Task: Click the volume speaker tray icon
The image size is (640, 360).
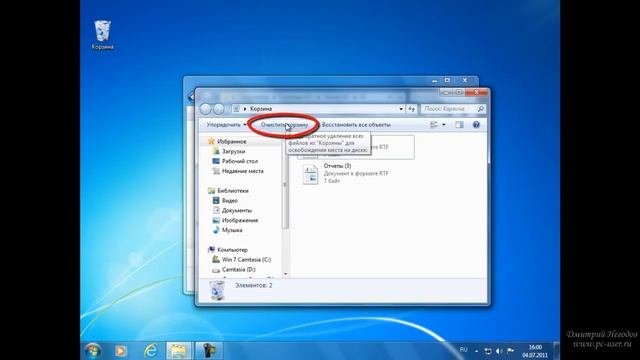Action: coord(499,351)
